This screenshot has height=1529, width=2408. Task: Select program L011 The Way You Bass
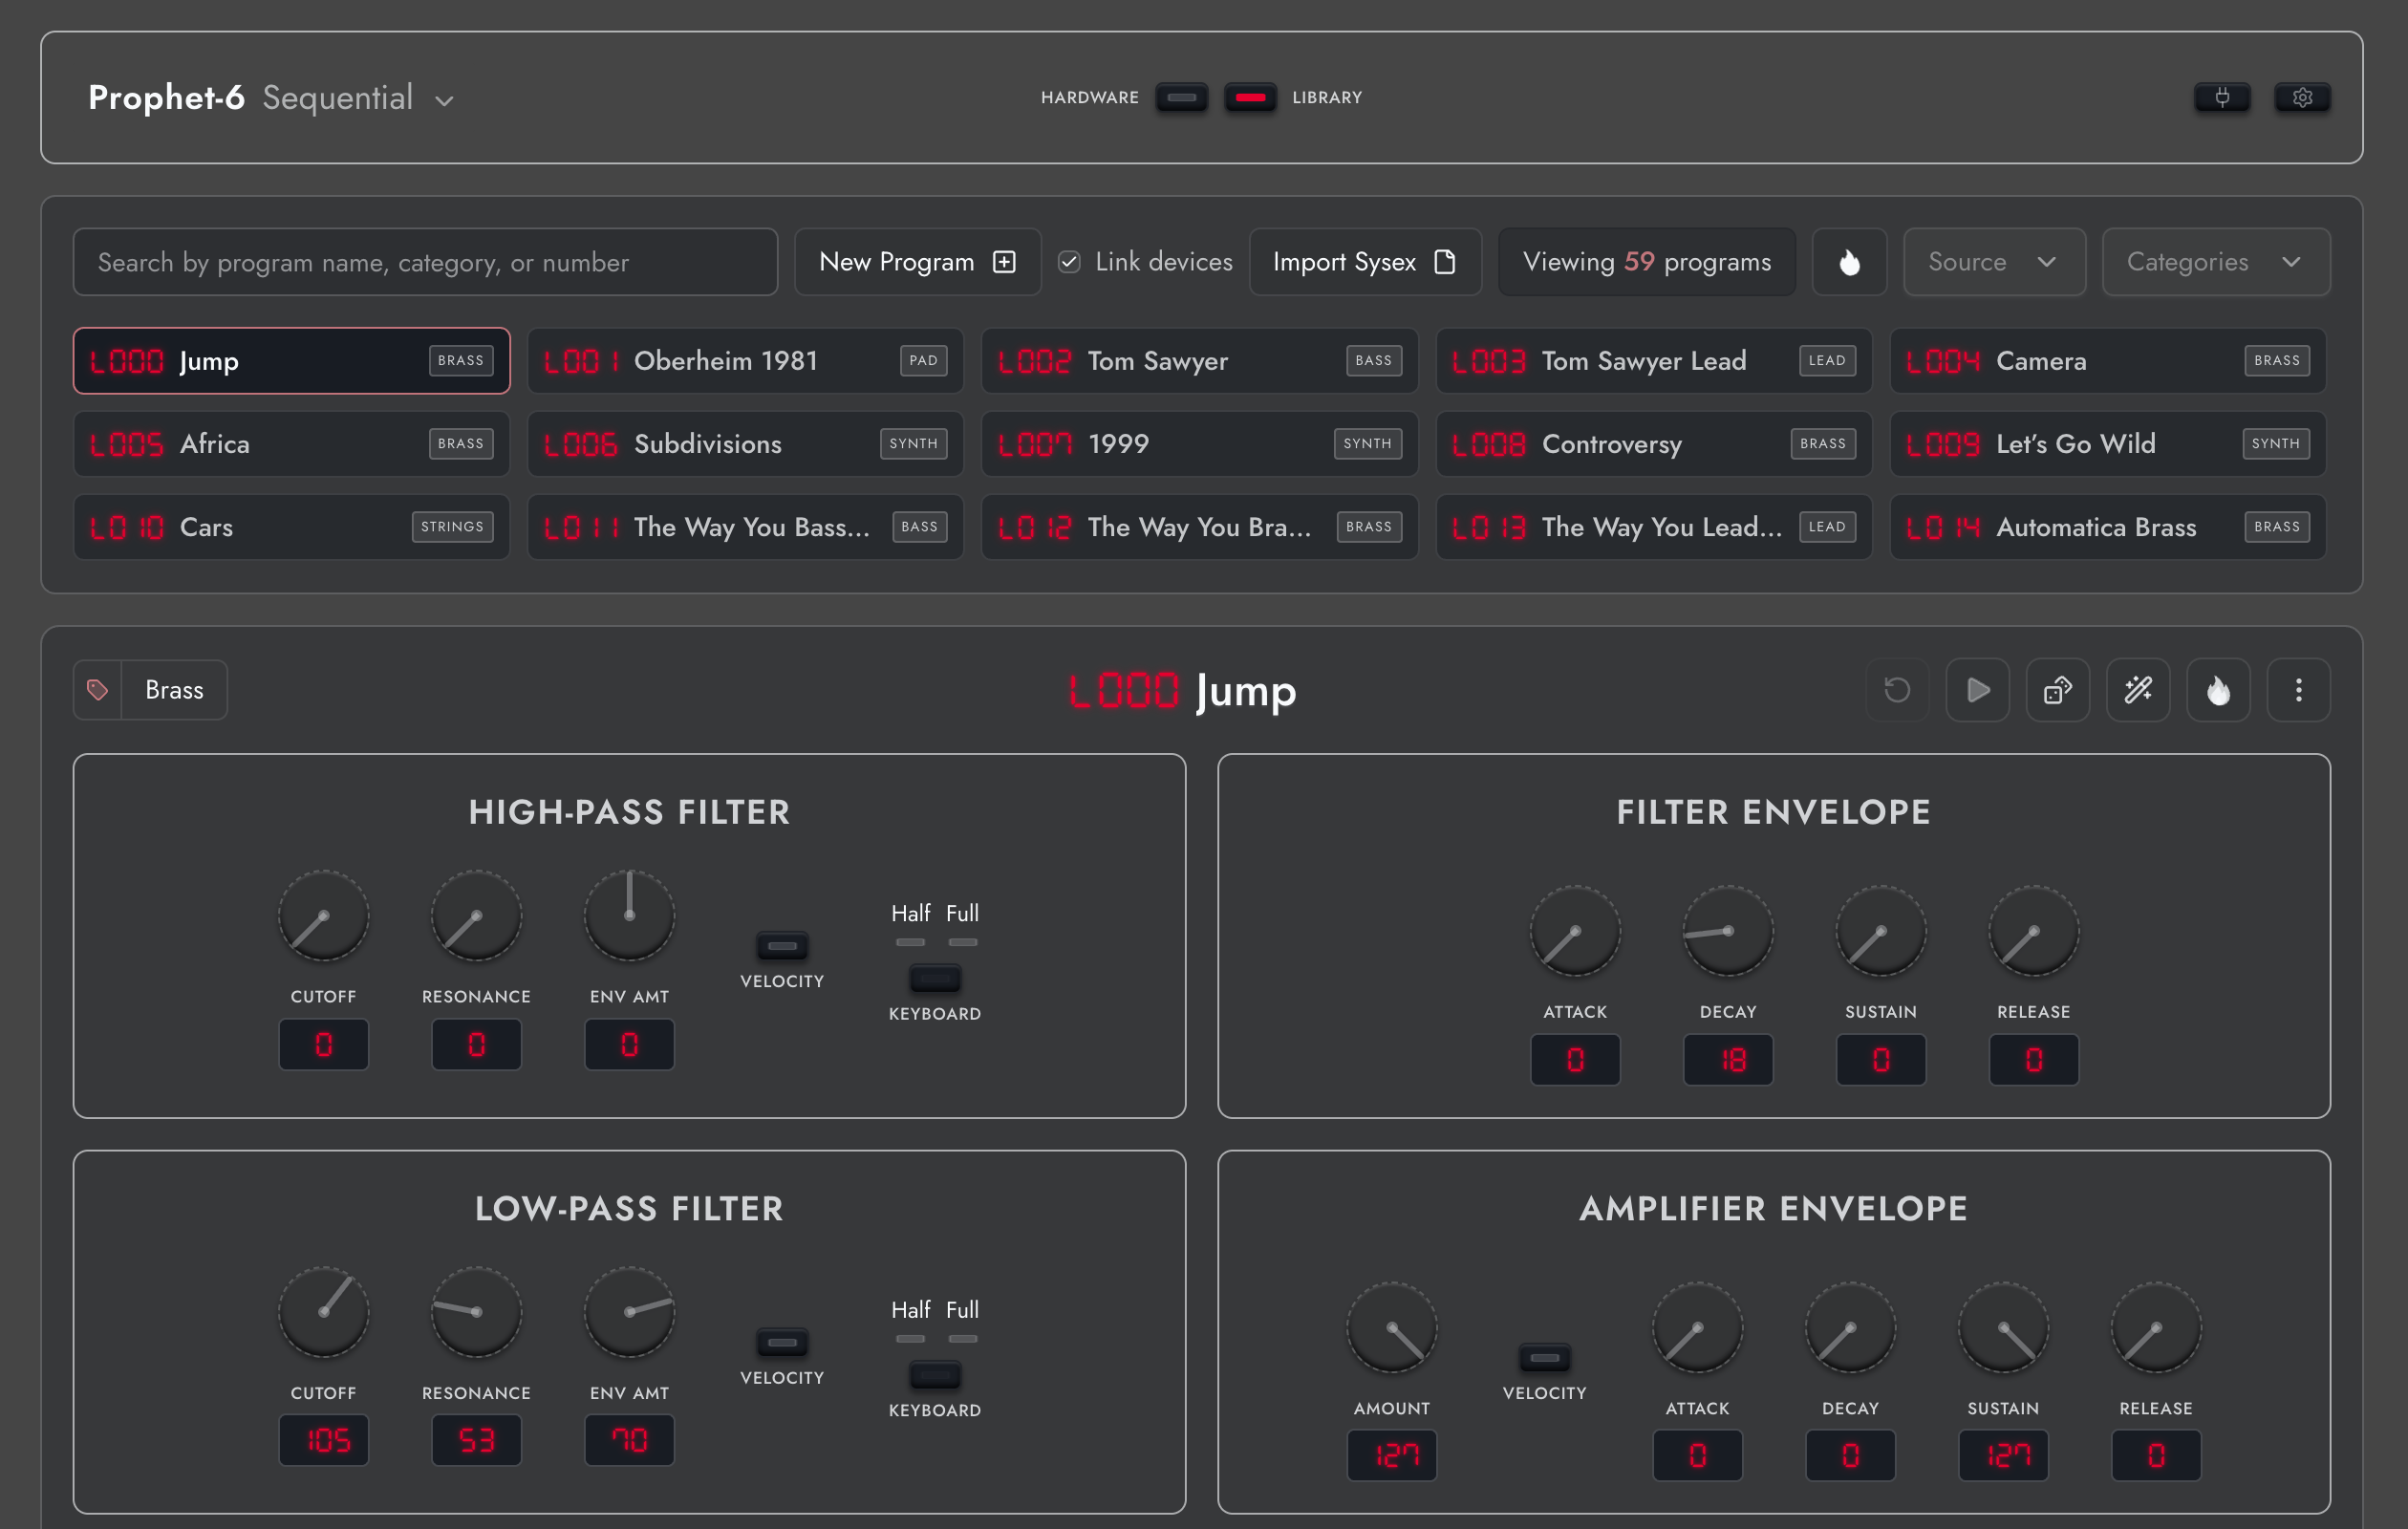point(745,527)
